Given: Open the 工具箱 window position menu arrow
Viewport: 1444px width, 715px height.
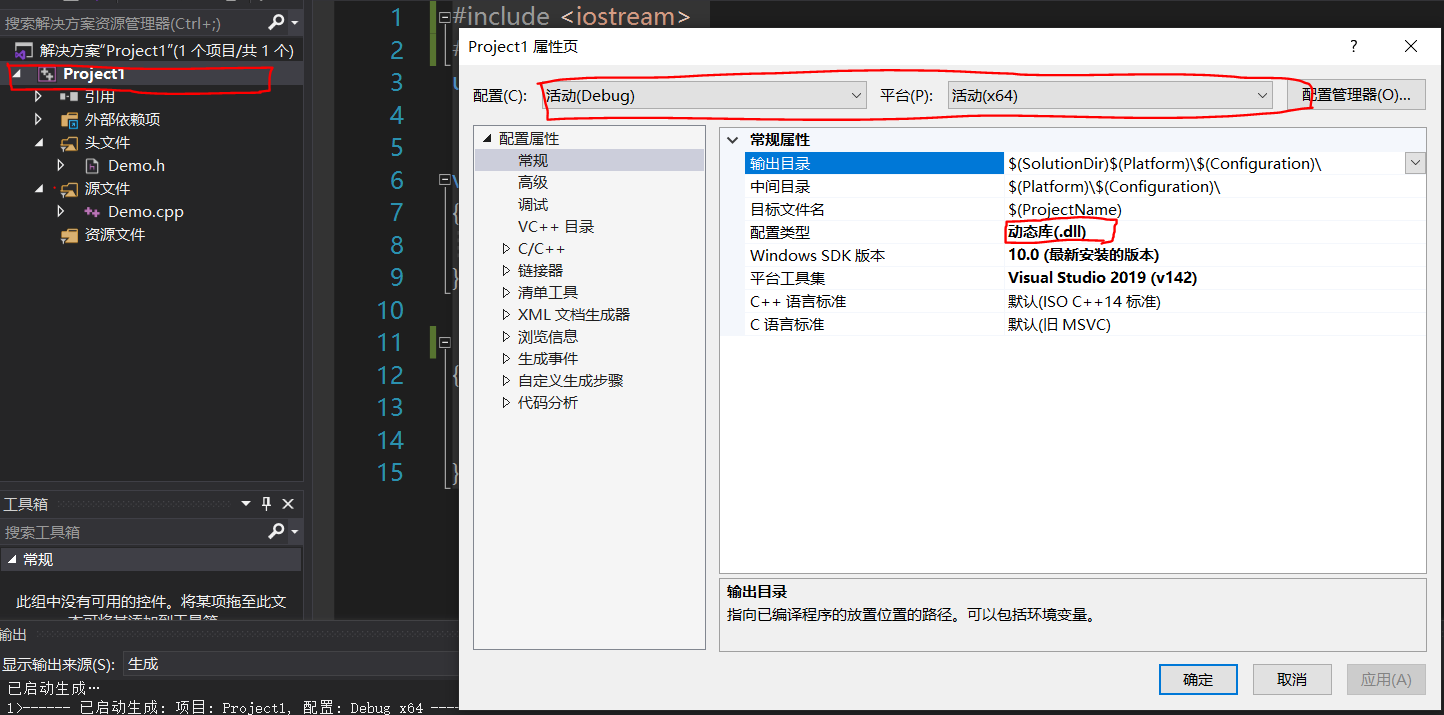Looking at the screenshot, I should pyautogui.click(x=246, y=504).
